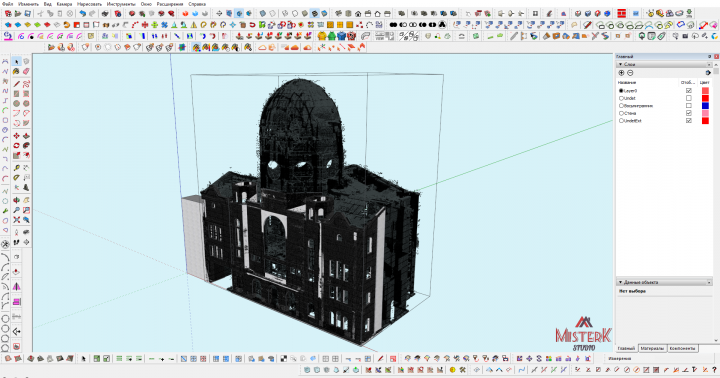Enable visibility checkbox for Undet layer
Image resolution: width=720 pixels, height=378 pixels.
click(x=688, y=98)
